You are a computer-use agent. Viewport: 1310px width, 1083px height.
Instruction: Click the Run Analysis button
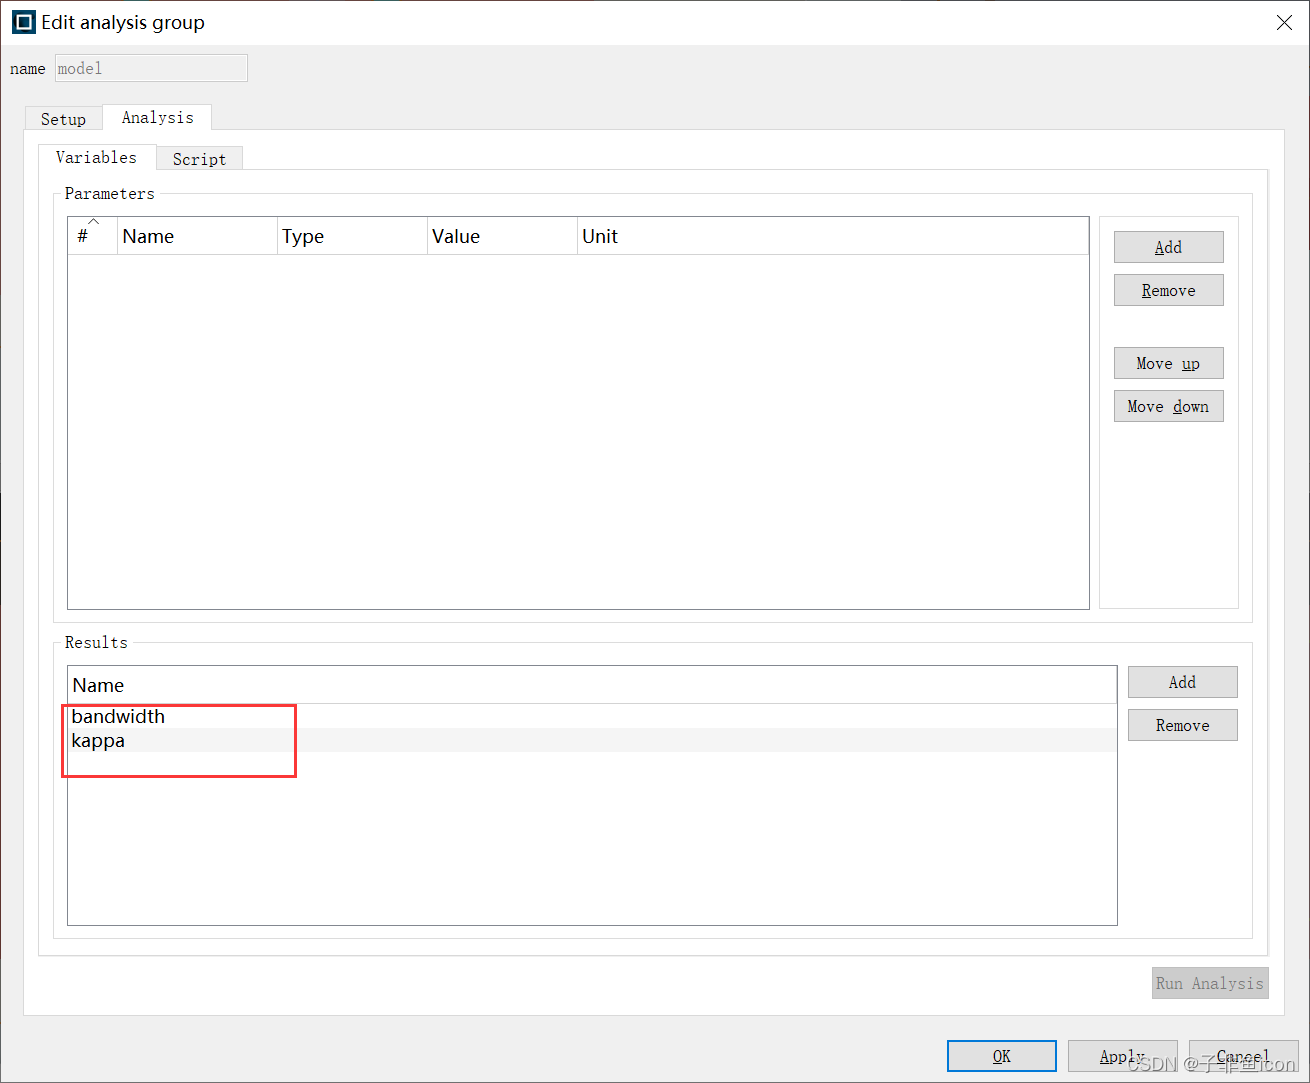pyautogui.click(x=1210, y=983)
